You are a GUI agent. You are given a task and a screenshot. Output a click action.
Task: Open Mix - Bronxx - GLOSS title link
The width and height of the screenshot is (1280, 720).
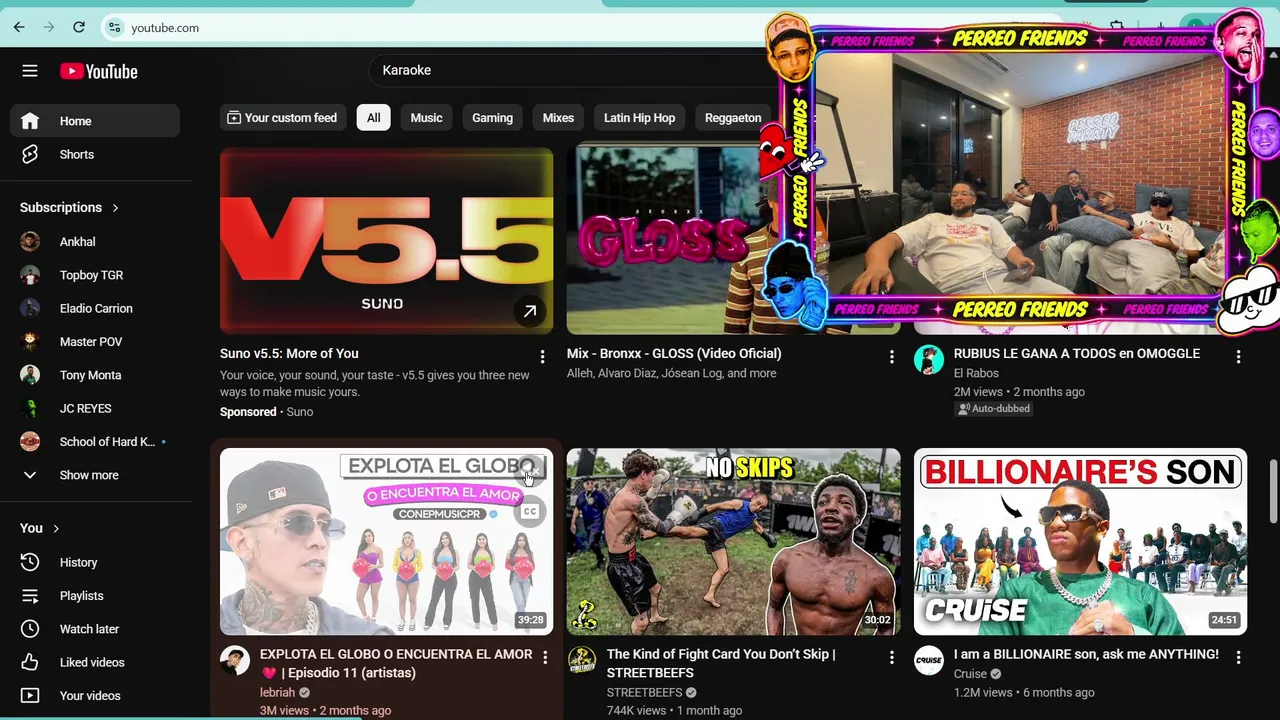click(674, 353)
